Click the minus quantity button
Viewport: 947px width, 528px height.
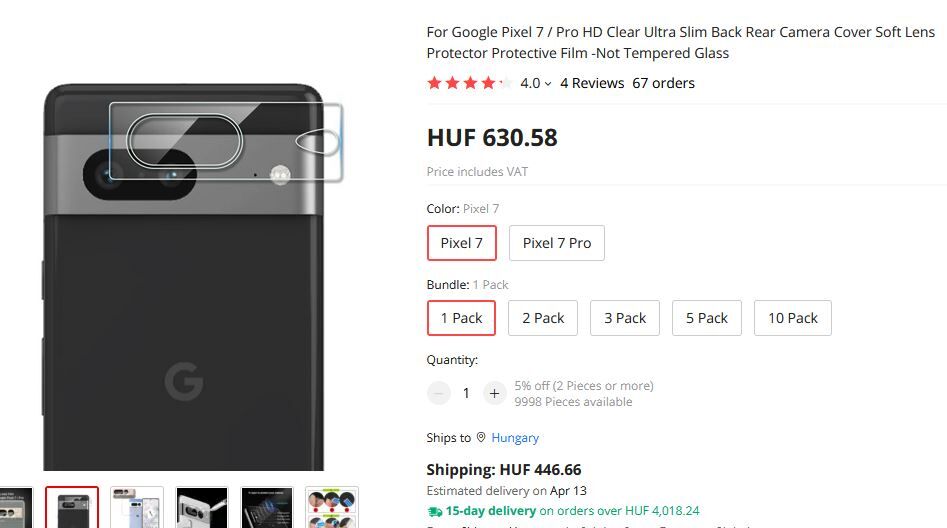(439, 393)
